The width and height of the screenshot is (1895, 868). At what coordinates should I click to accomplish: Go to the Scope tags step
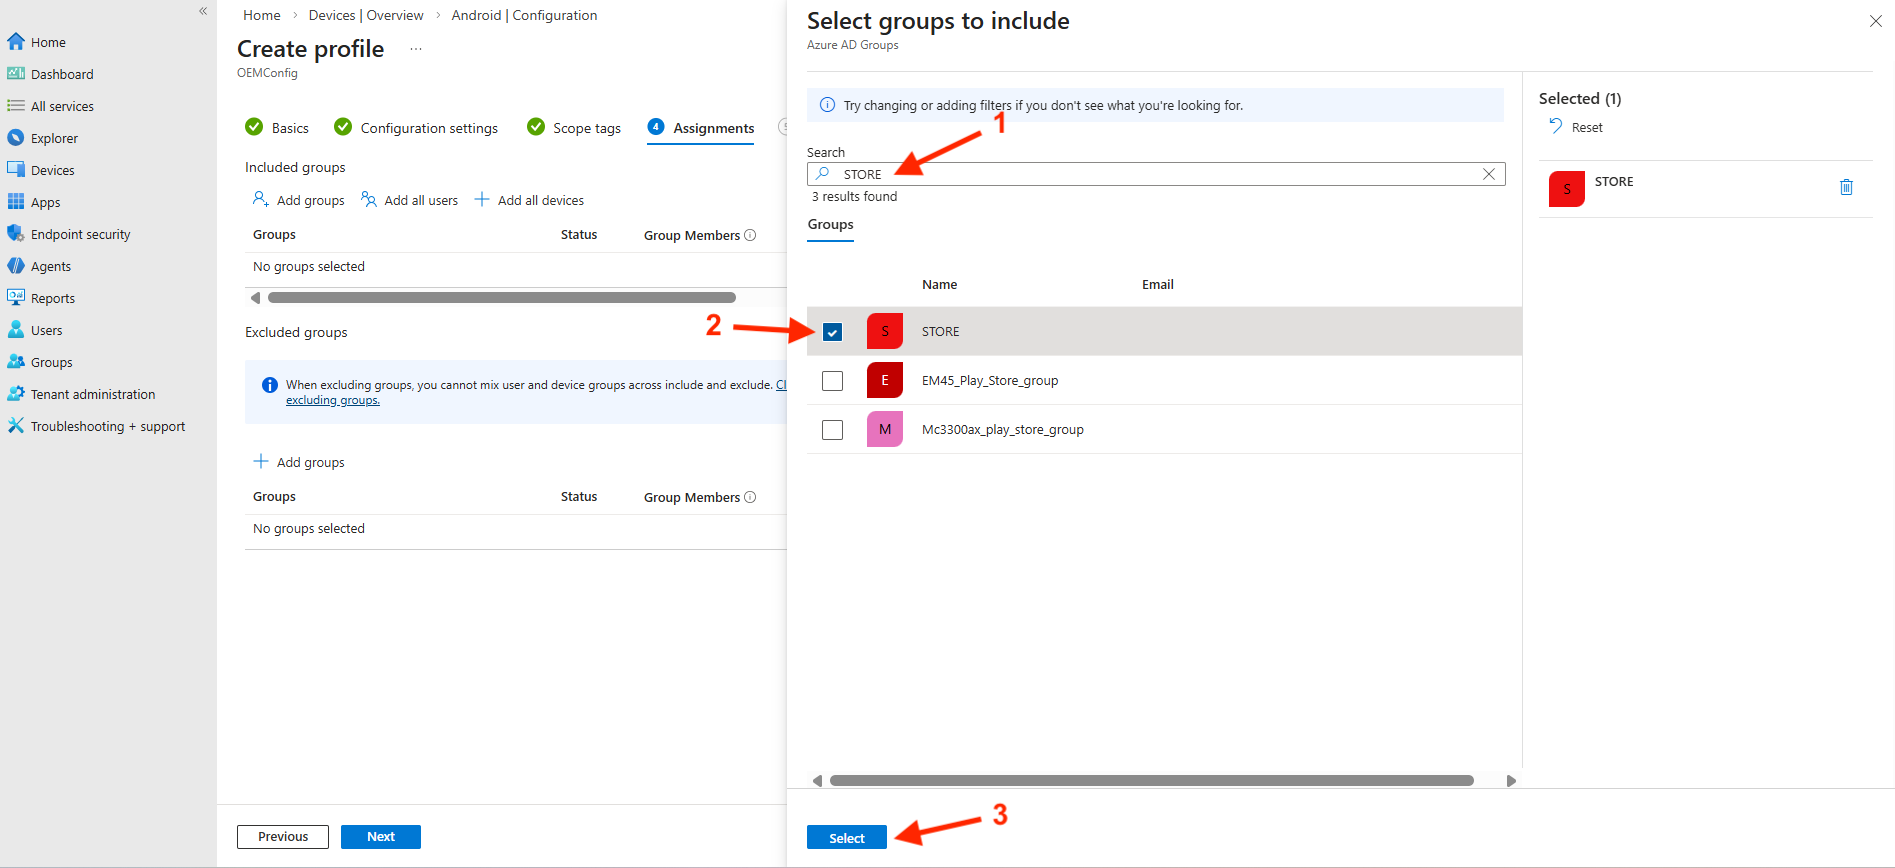tap(586, 128)
